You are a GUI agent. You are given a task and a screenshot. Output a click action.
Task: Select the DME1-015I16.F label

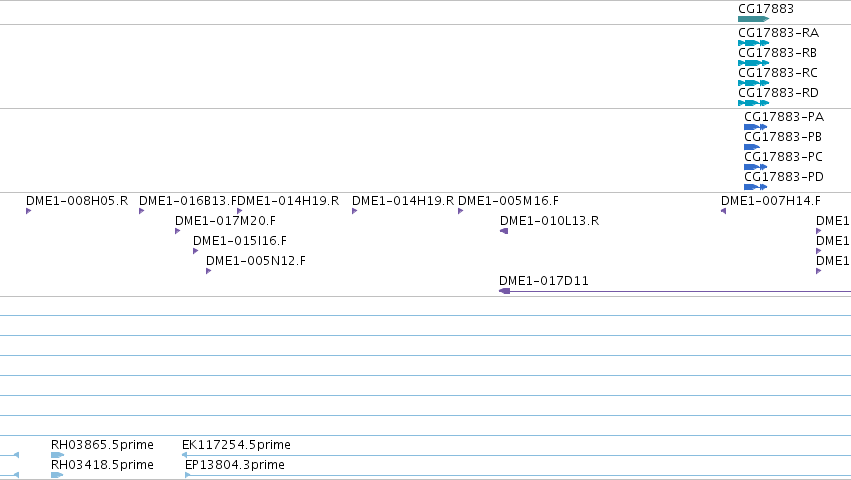click(240, 241)
